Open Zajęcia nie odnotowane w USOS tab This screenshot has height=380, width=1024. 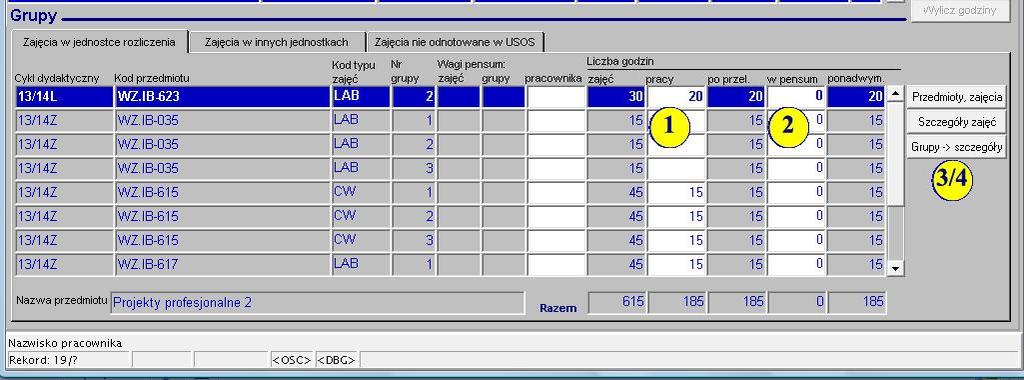pyautogui.click(x=455, y=42)
